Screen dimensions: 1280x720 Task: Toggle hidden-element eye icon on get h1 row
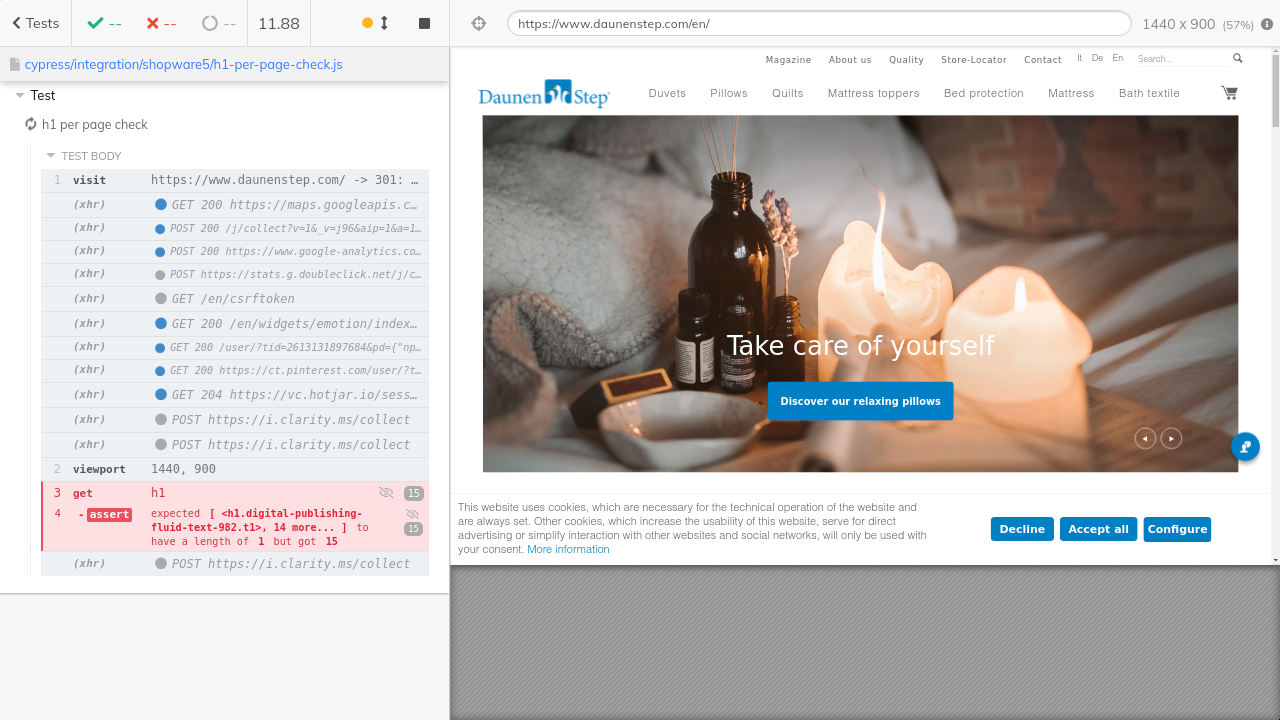point(386,493)
